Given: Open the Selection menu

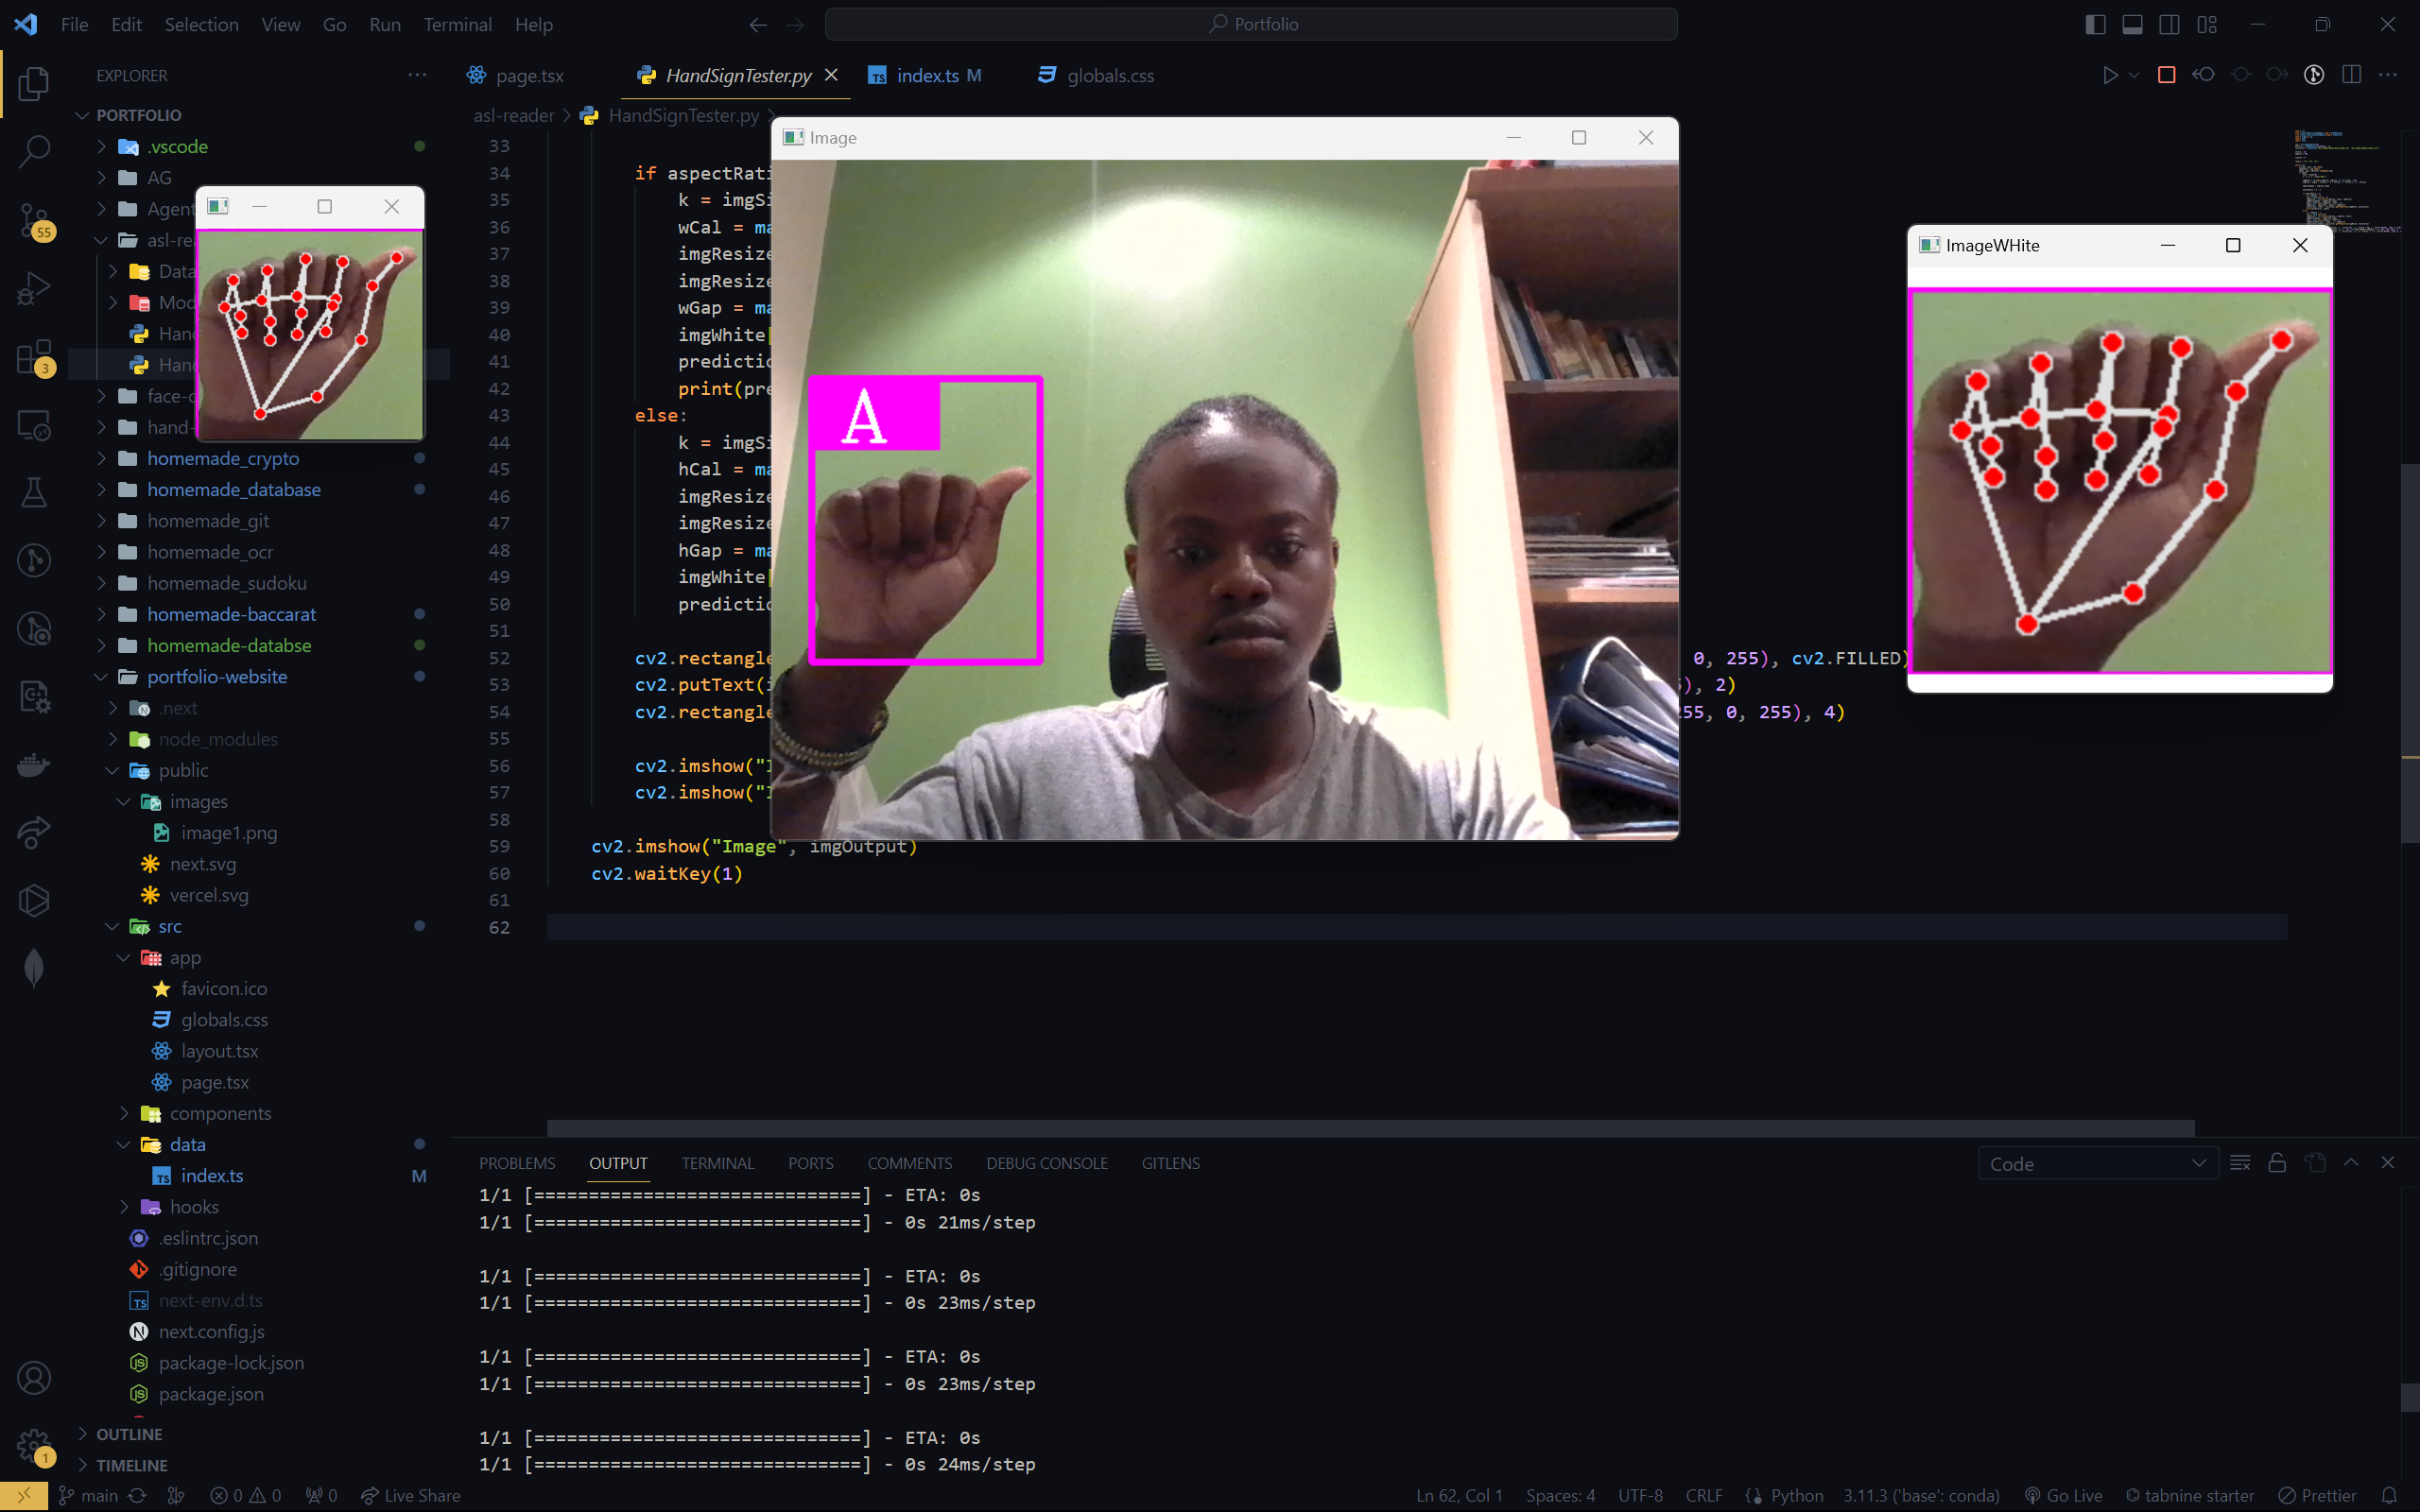Looking at the screenshot, I should point(201,24).
